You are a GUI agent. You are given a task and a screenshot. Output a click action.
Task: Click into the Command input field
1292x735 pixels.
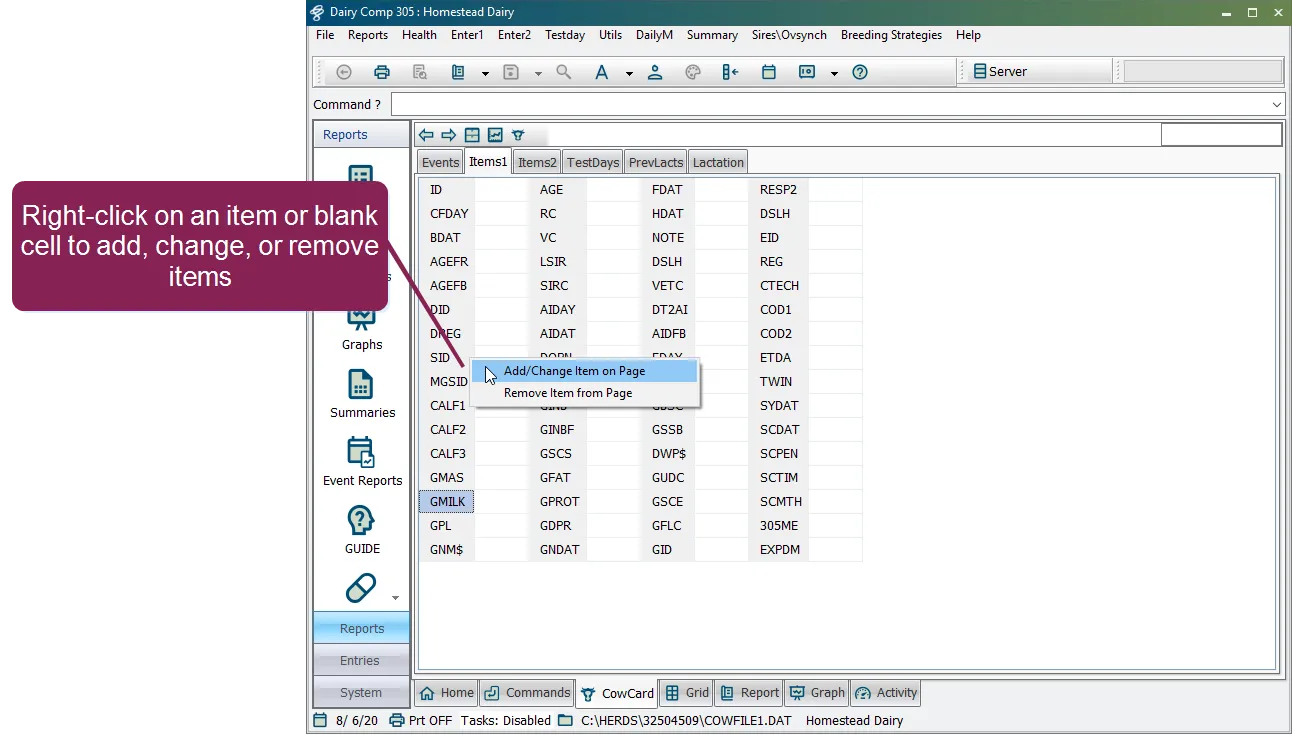[x=838, y=105]
